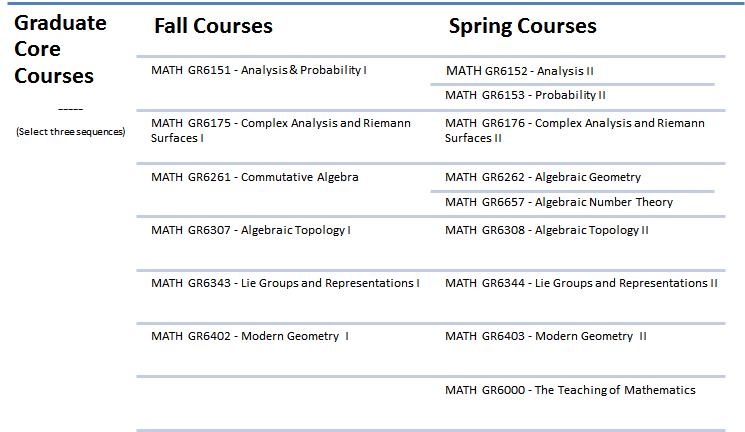745x432 pixels.
Task: Open MATH GR6152 Analysis II course
Action: [519, 71]
